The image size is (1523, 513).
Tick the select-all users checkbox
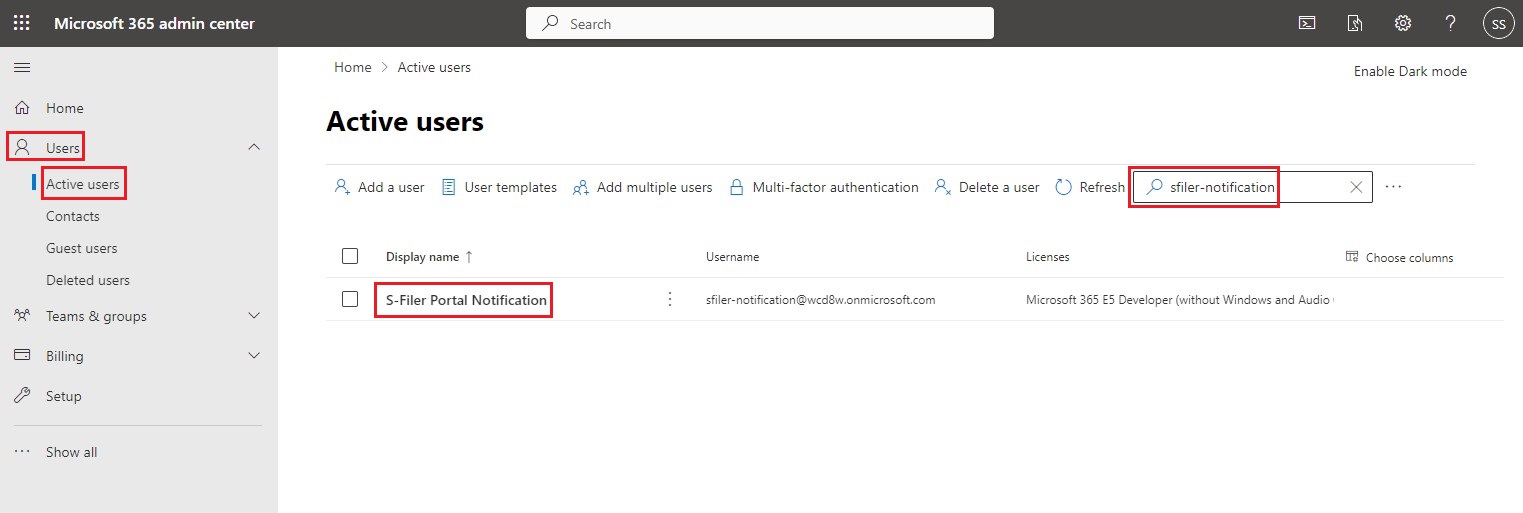pos(350,256)
